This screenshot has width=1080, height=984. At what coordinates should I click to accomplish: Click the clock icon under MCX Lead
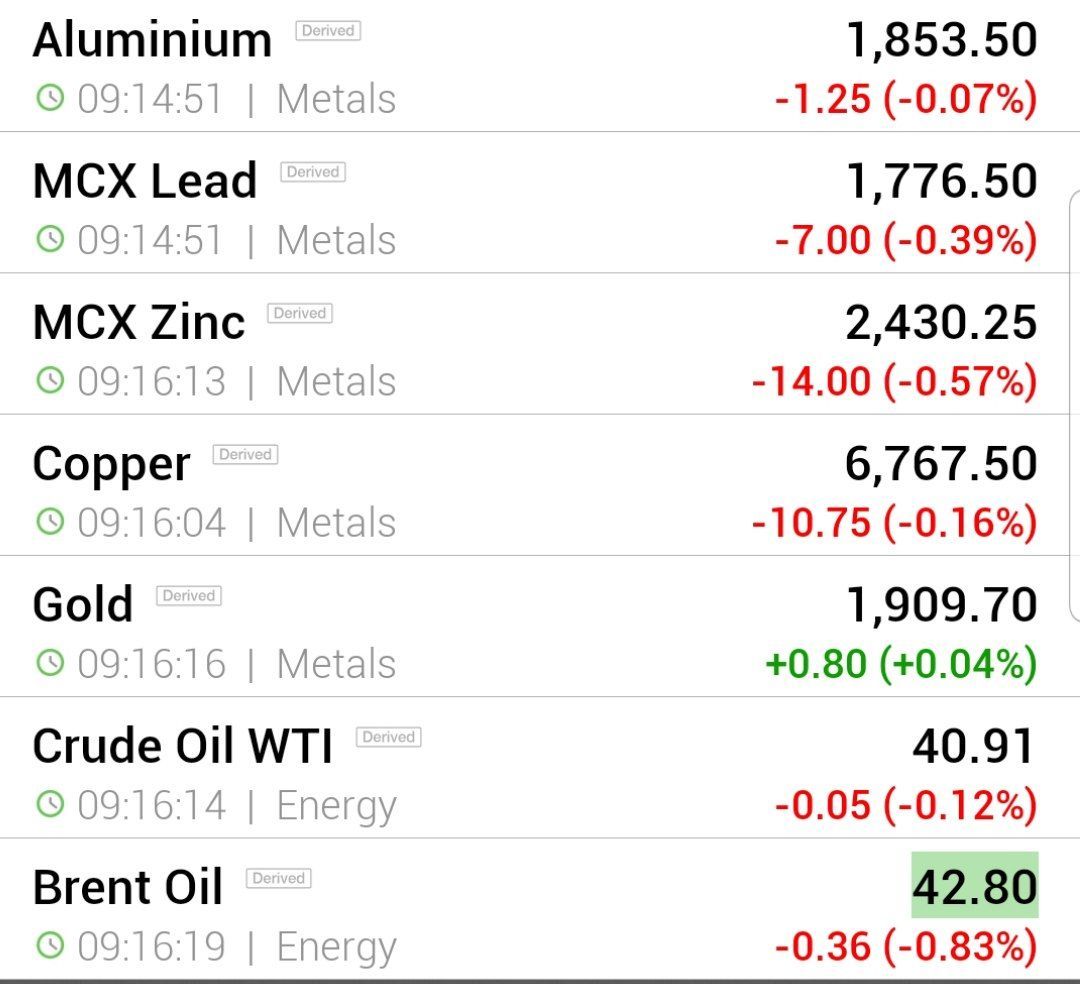50,239
